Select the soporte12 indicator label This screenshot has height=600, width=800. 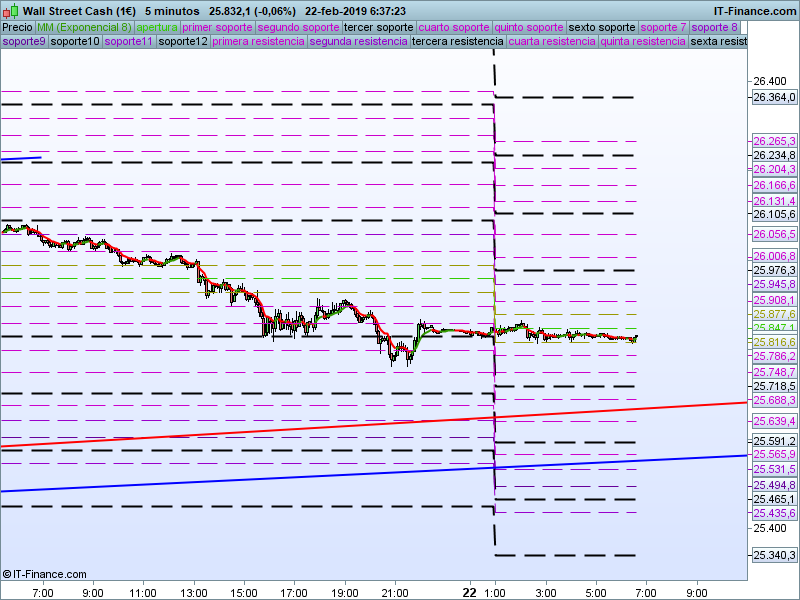183,41
